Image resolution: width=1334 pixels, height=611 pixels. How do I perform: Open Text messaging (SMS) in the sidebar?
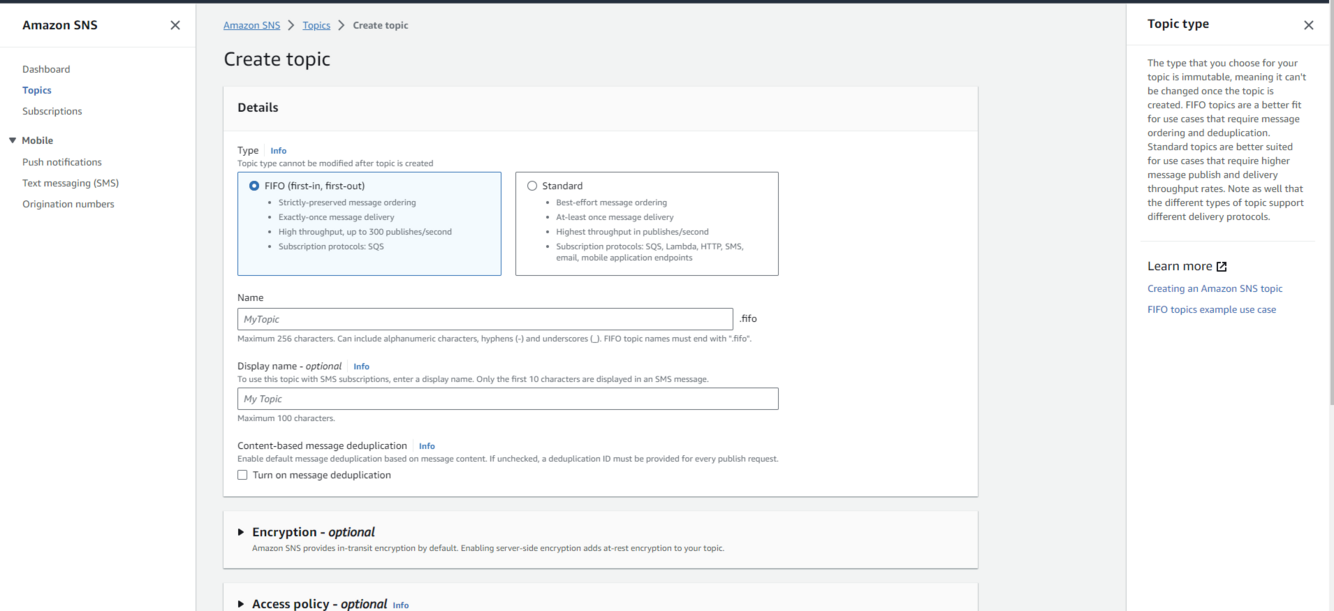[x=70, y=183]
